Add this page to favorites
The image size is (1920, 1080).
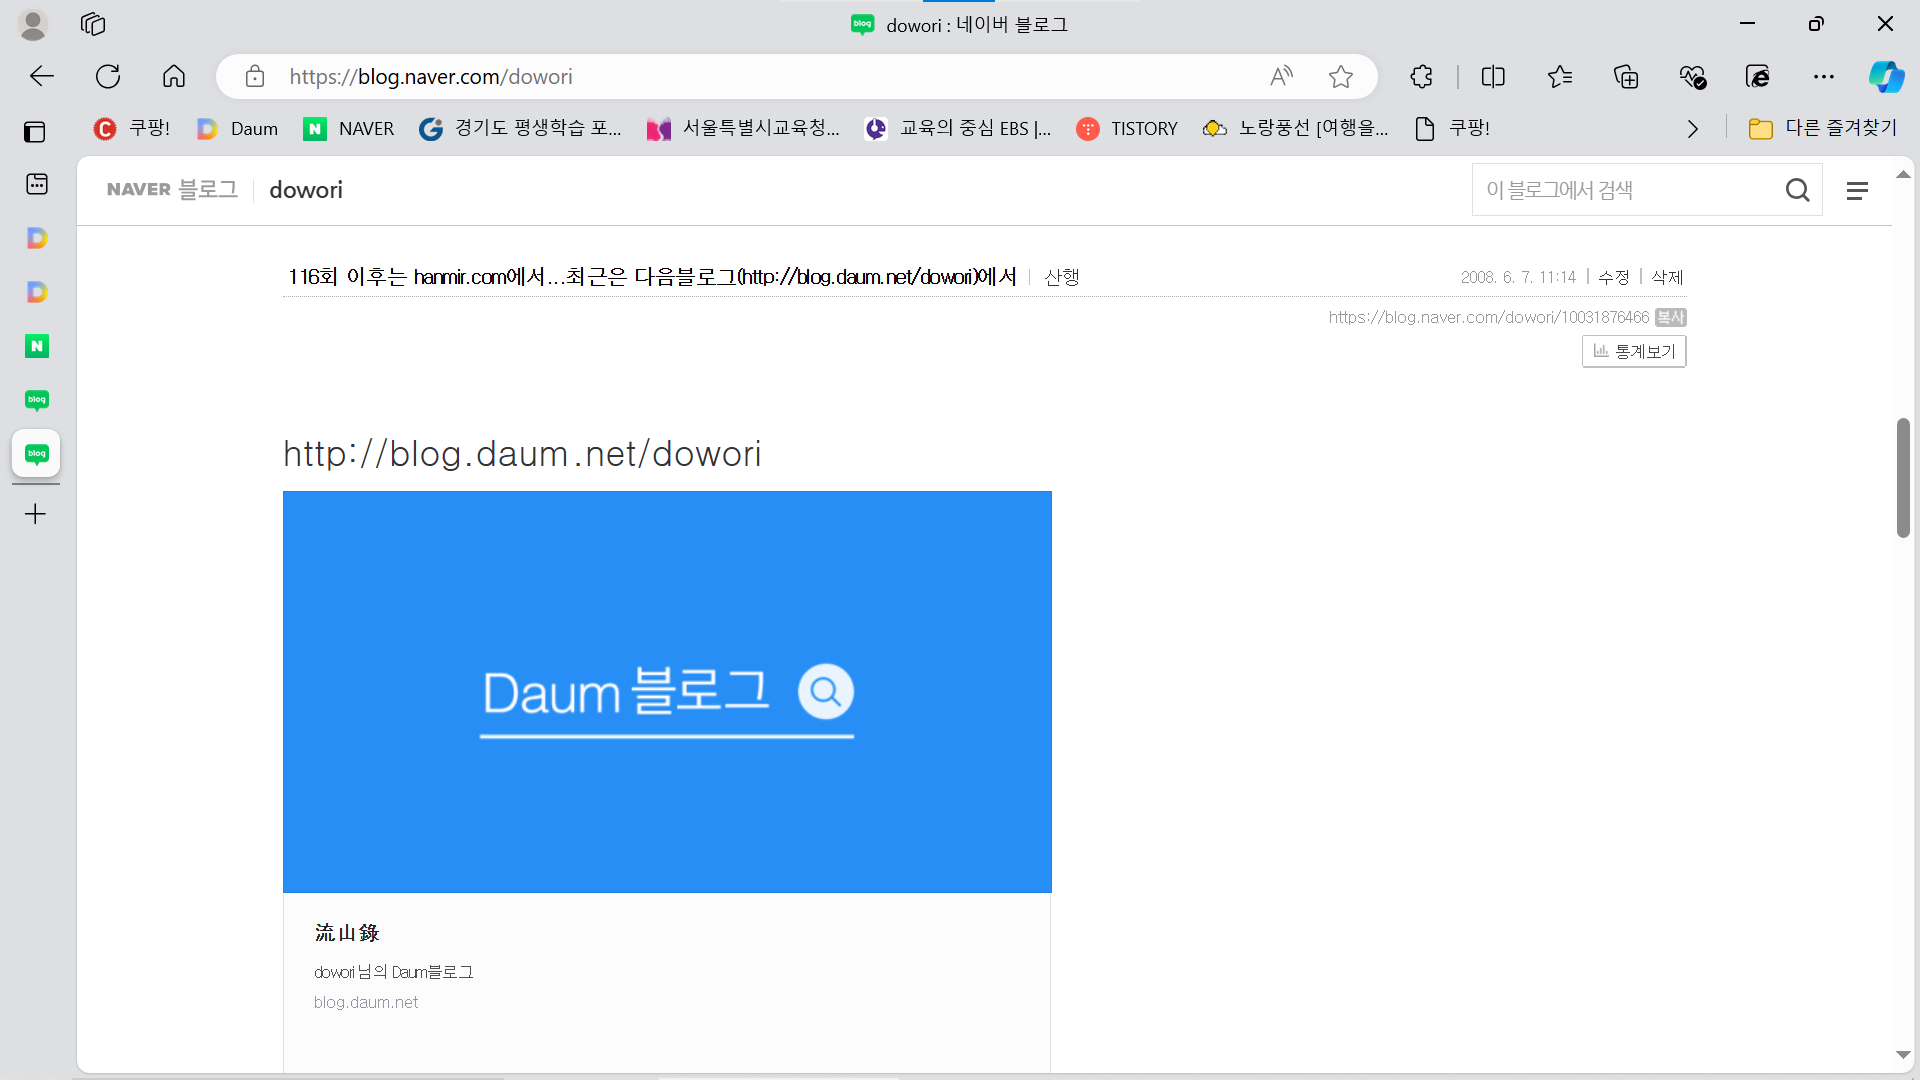click(1340, 77)
